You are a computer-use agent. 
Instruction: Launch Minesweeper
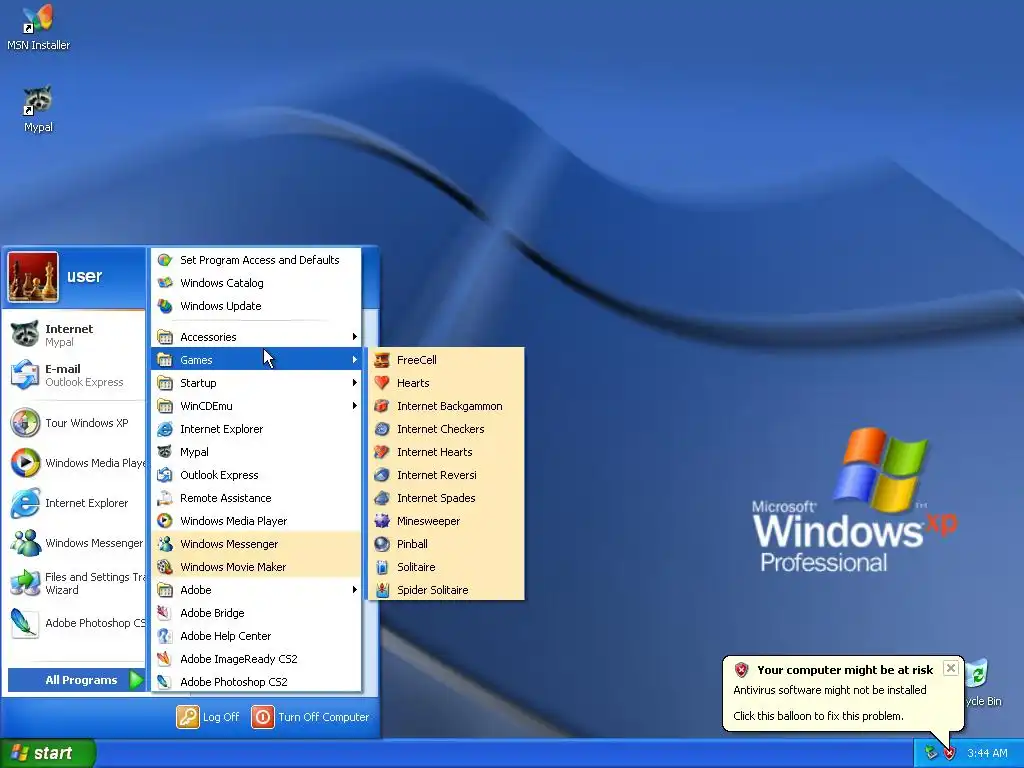[x=446, y=520]
